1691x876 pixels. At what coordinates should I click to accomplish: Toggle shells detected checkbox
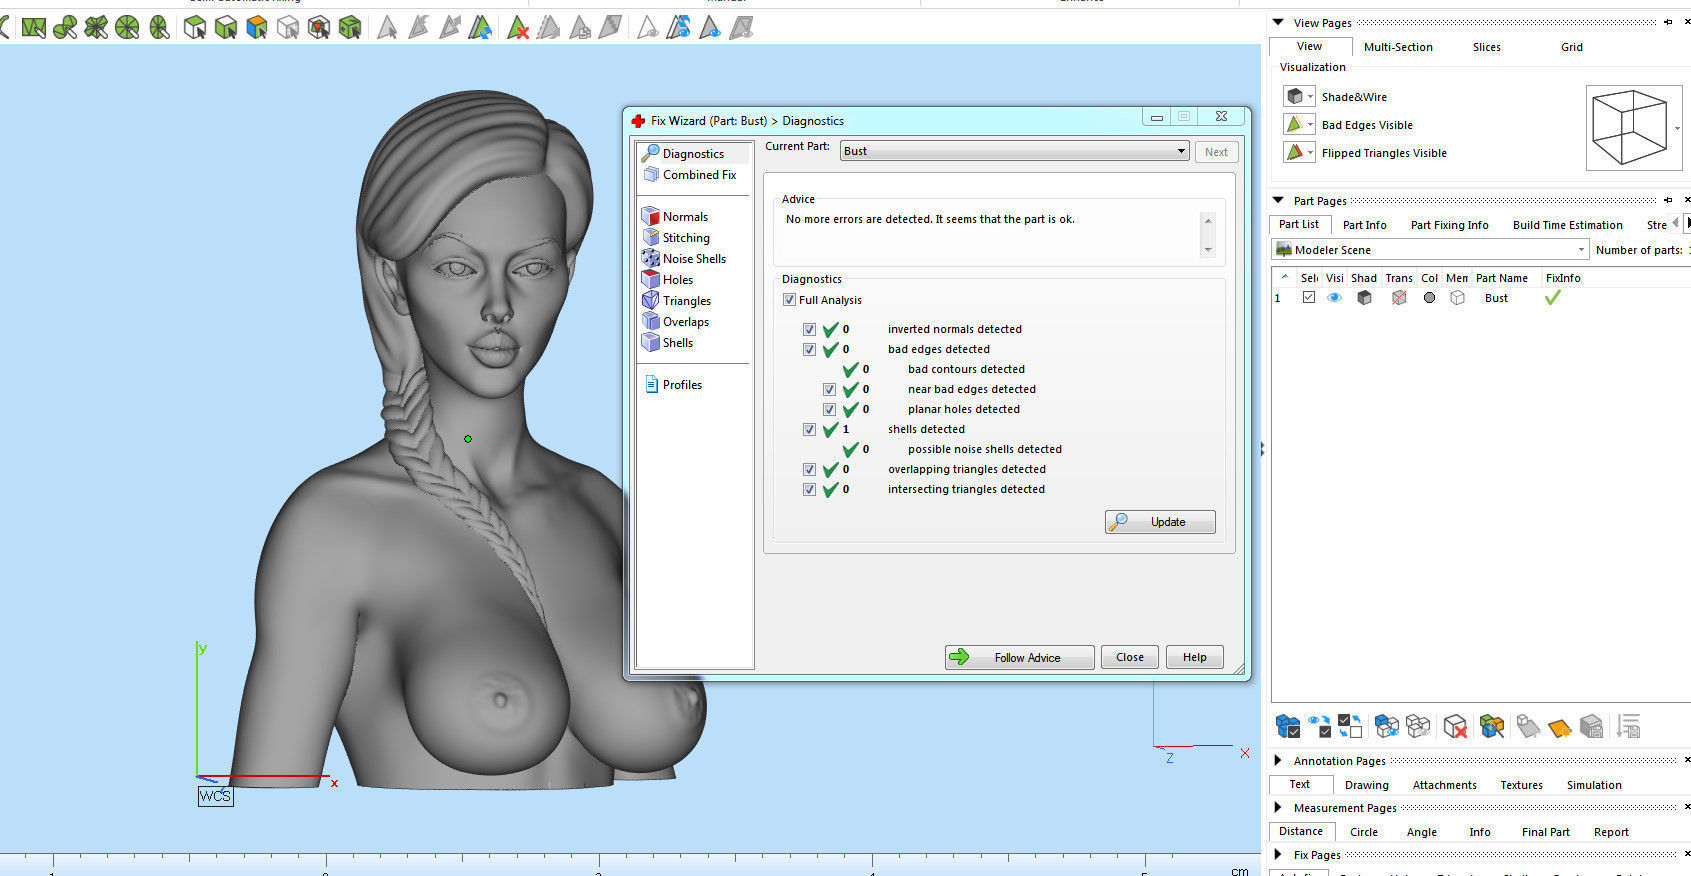pos(809,429)
